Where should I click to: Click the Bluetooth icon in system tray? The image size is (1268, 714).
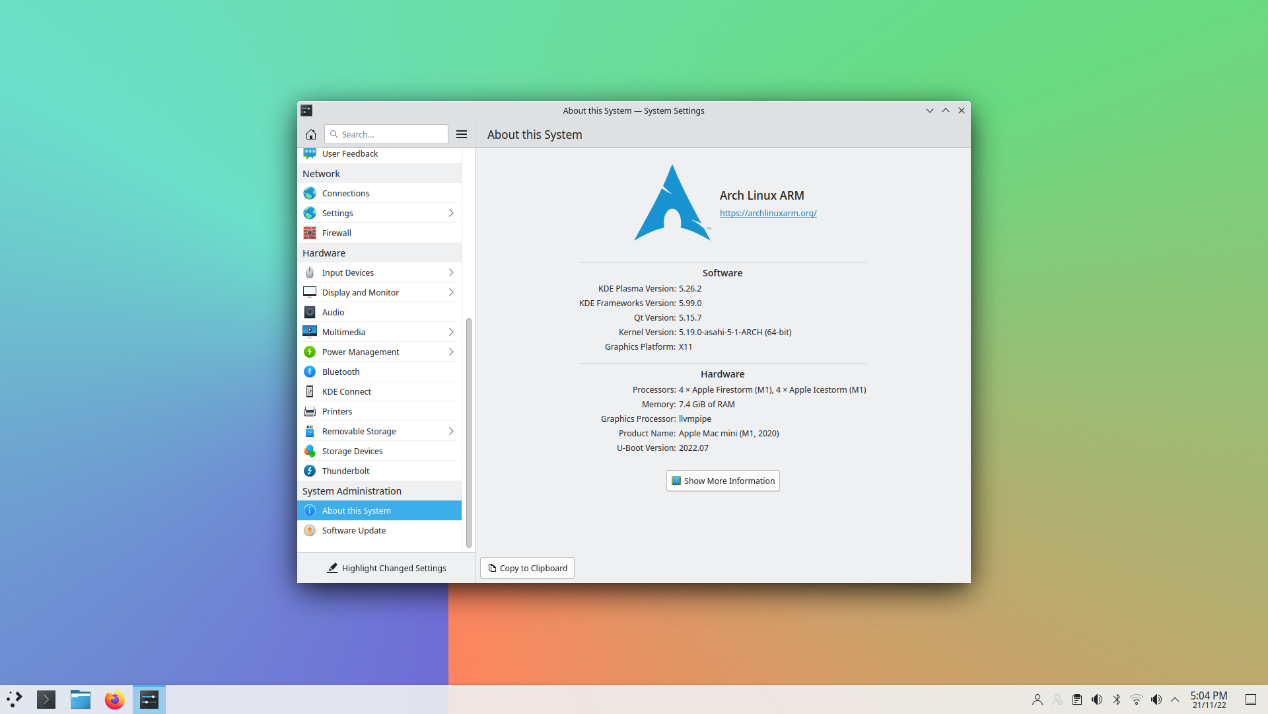pyautogui.click(x=1116, y=699)
